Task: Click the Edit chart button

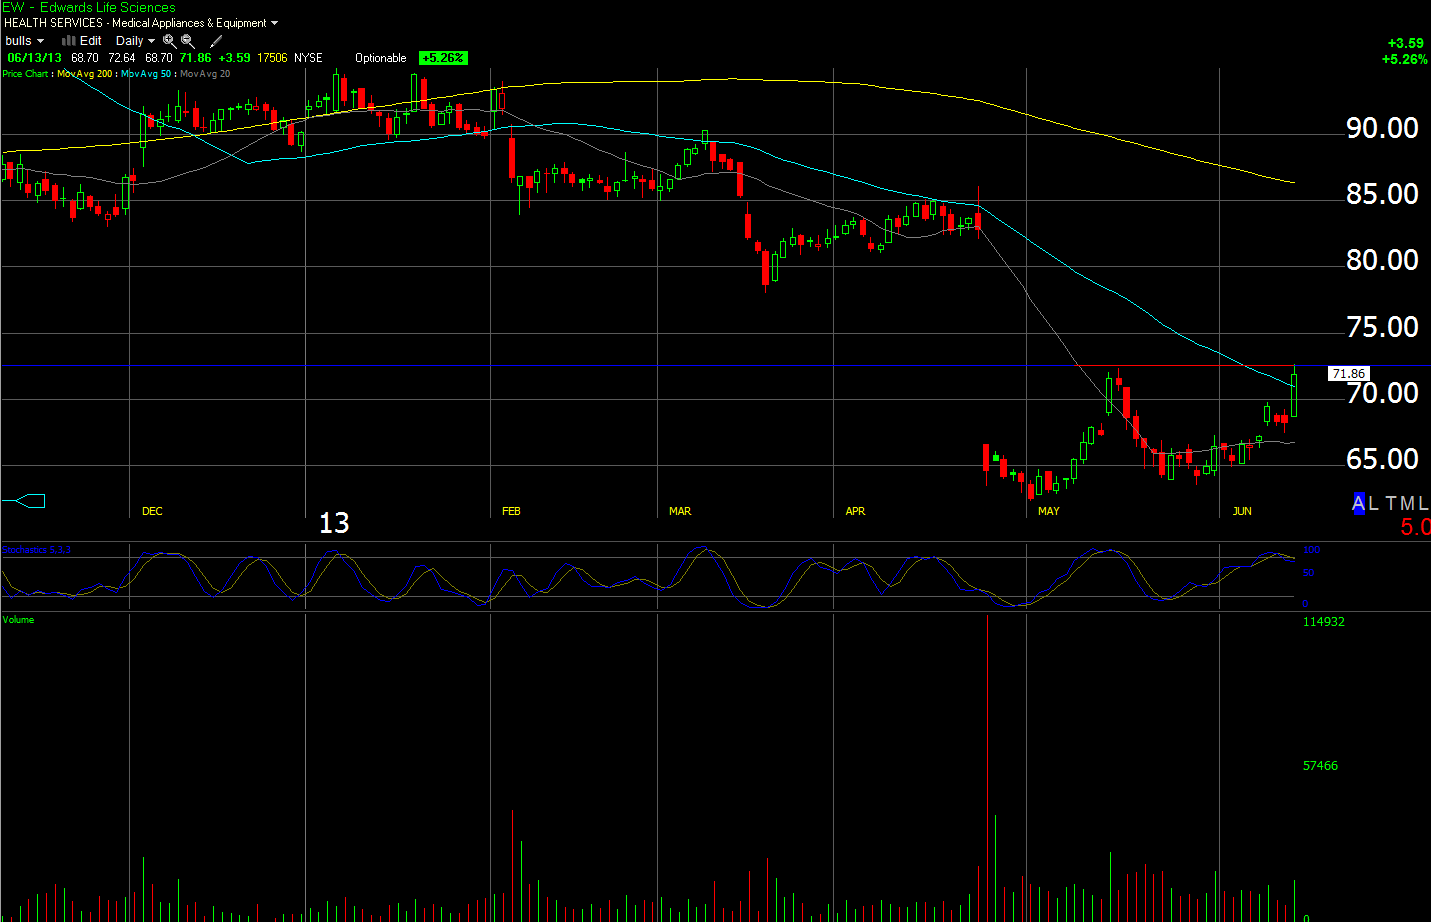Action: click(91, 41)
